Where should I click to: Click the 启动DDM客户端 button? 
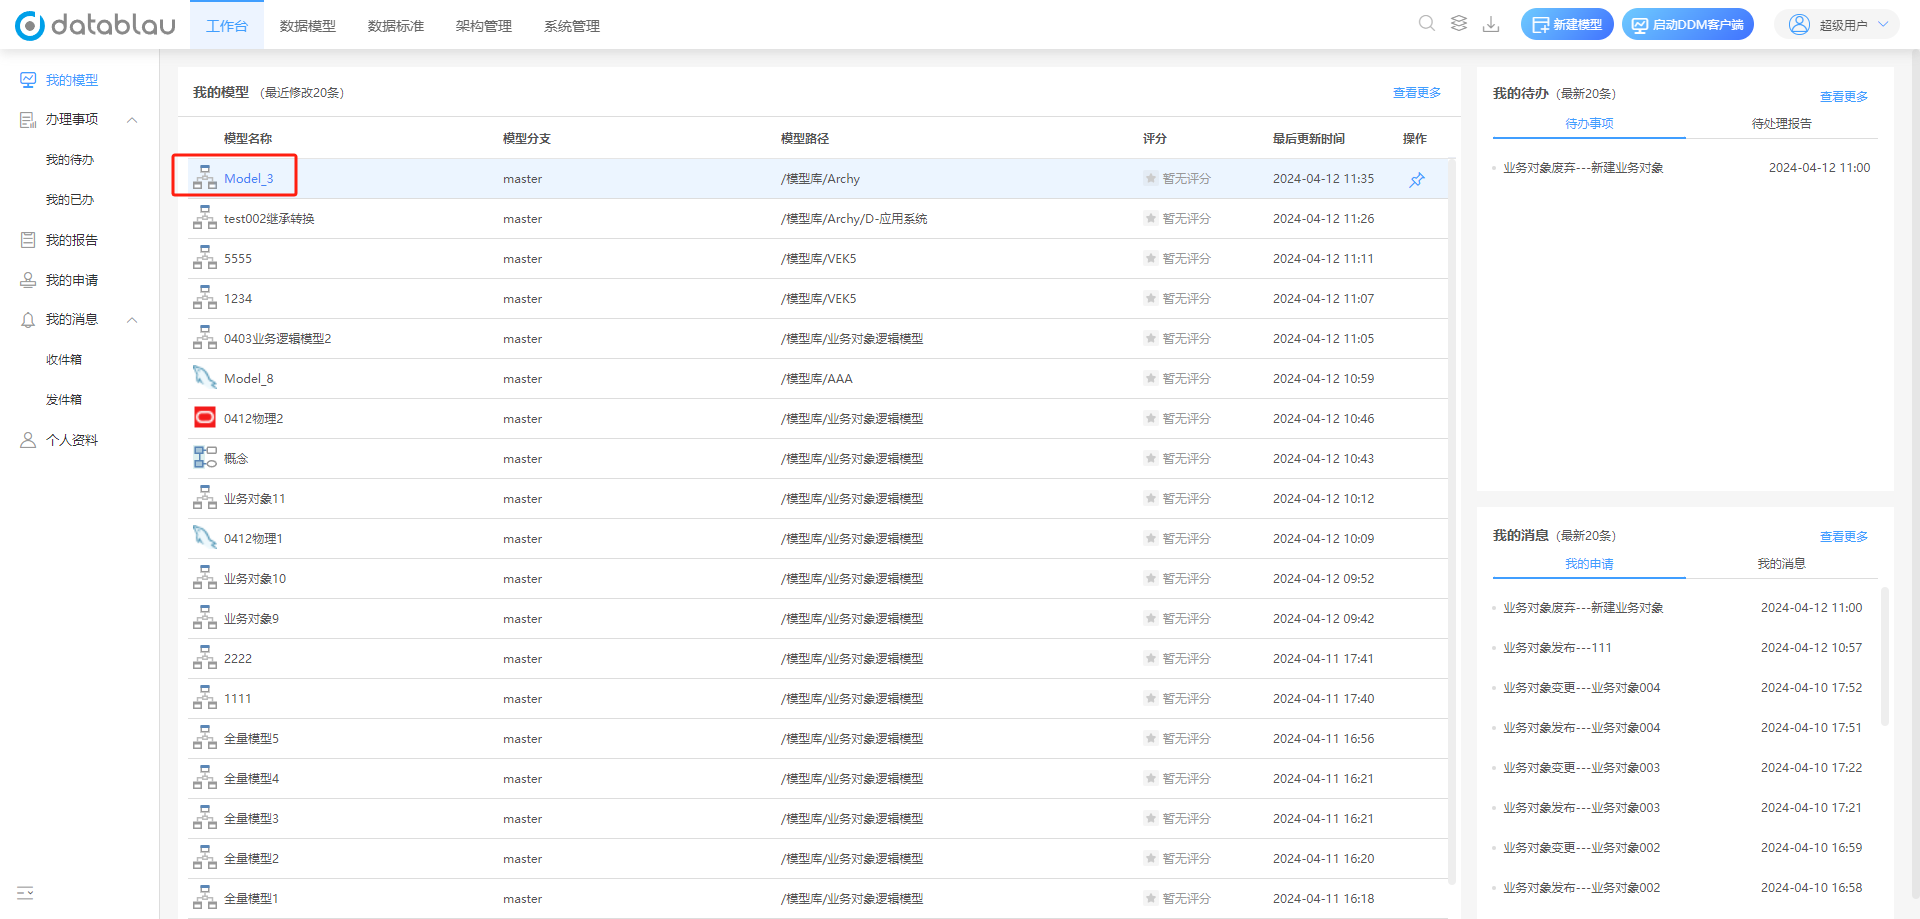coord(1688,24)
